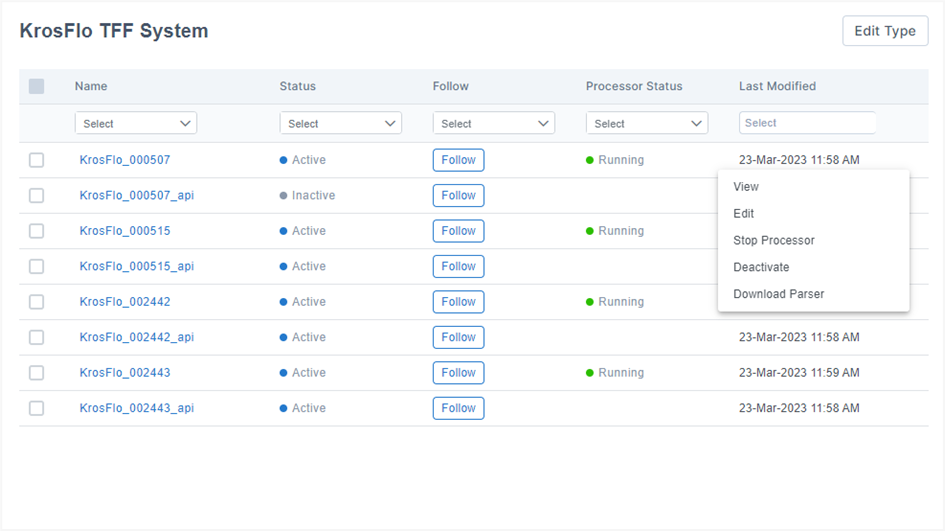Enable the checkbox for KrosFlo_002442
This screenshot has width=945, height=531.
[x=36, y=301]
